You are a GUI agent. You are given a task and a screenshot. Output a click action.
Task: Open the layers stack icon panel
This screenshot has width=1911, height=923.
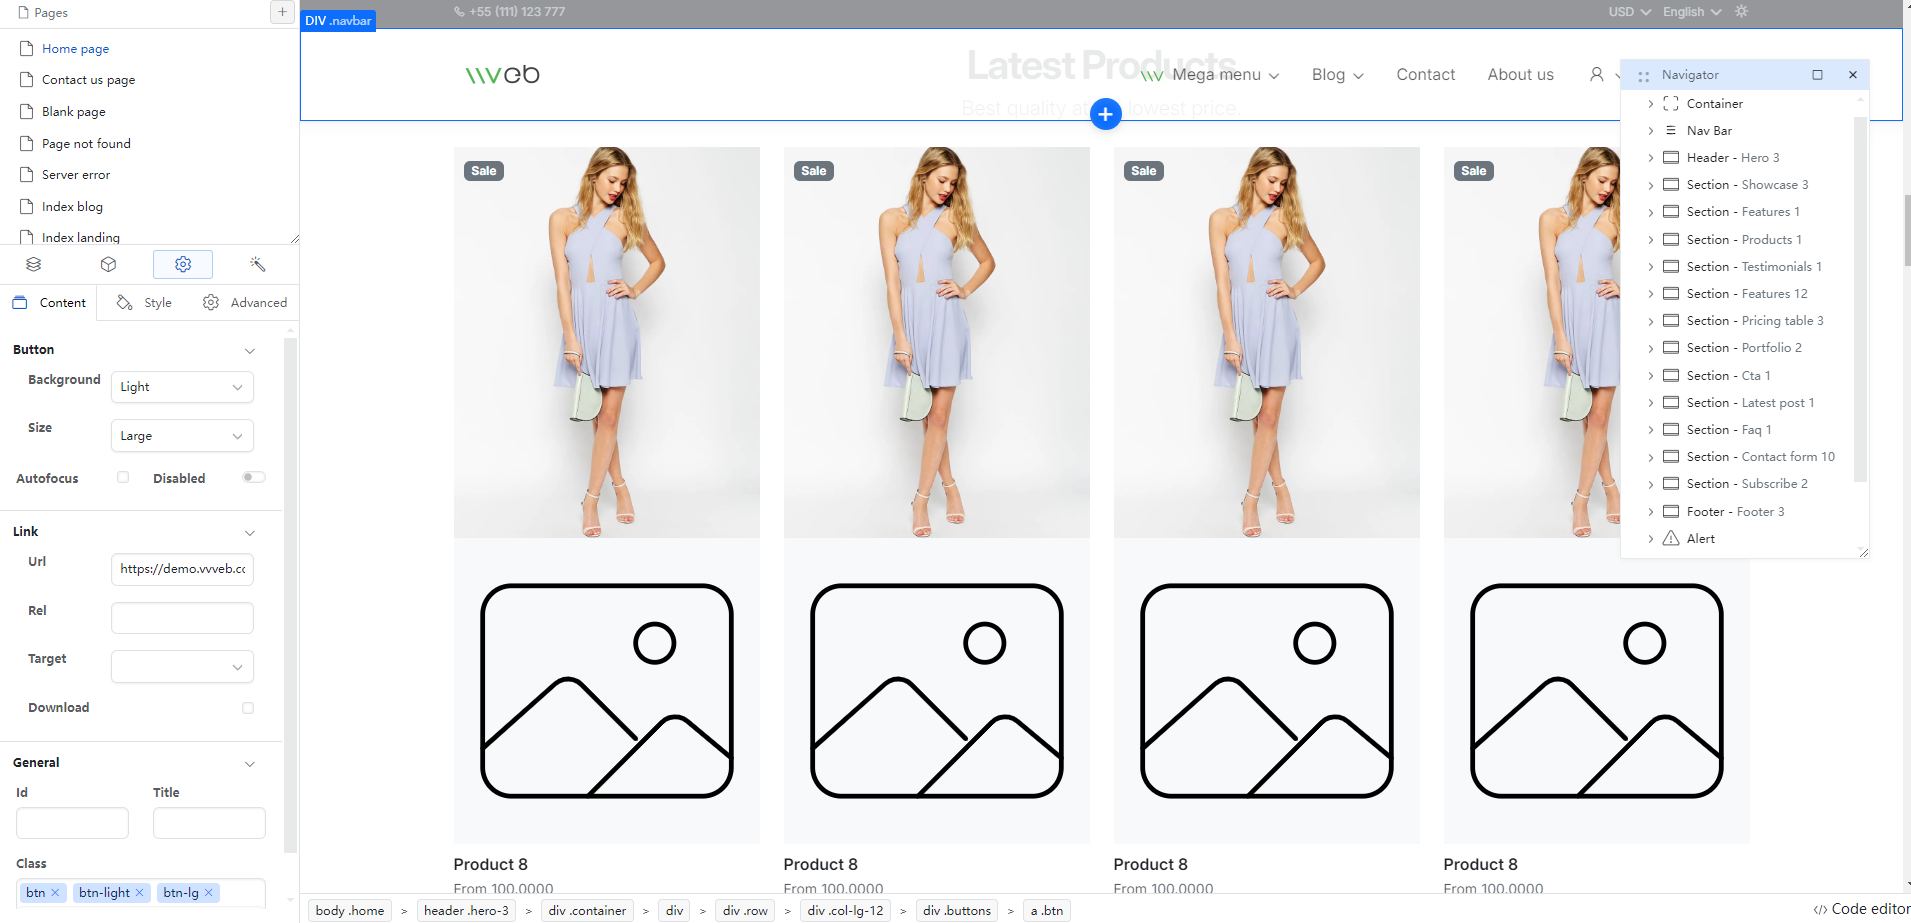tap(34, 264)
